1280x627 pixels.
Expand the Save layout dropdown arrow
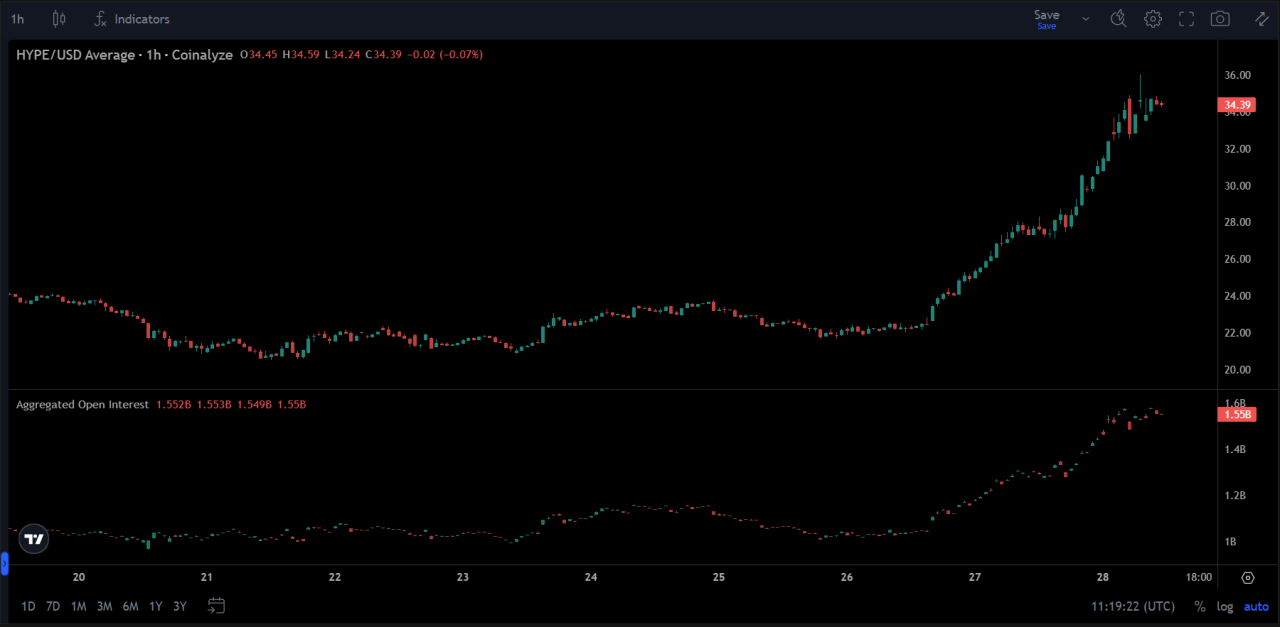click(1085, 19)
